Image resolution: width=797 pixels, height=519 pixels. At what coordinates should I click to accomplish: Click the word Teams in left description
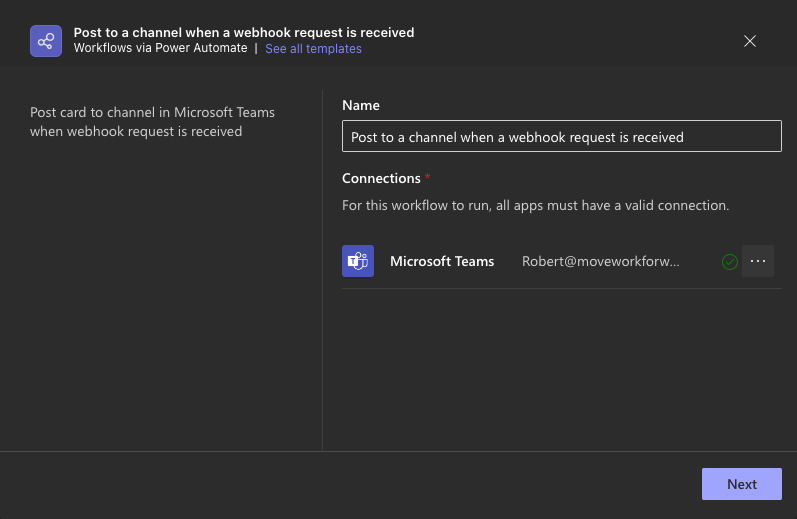(255, 112)
